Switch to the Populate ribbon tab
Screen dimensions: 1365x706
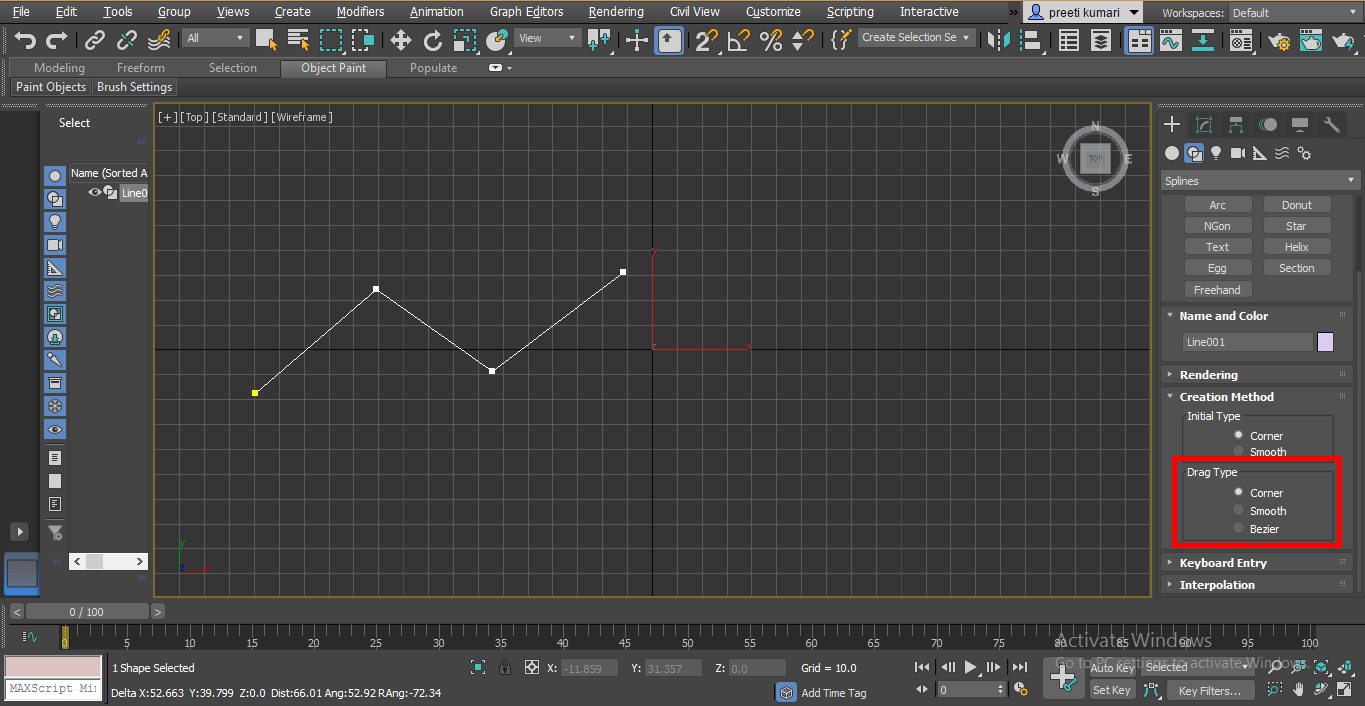tap(433, 67)
